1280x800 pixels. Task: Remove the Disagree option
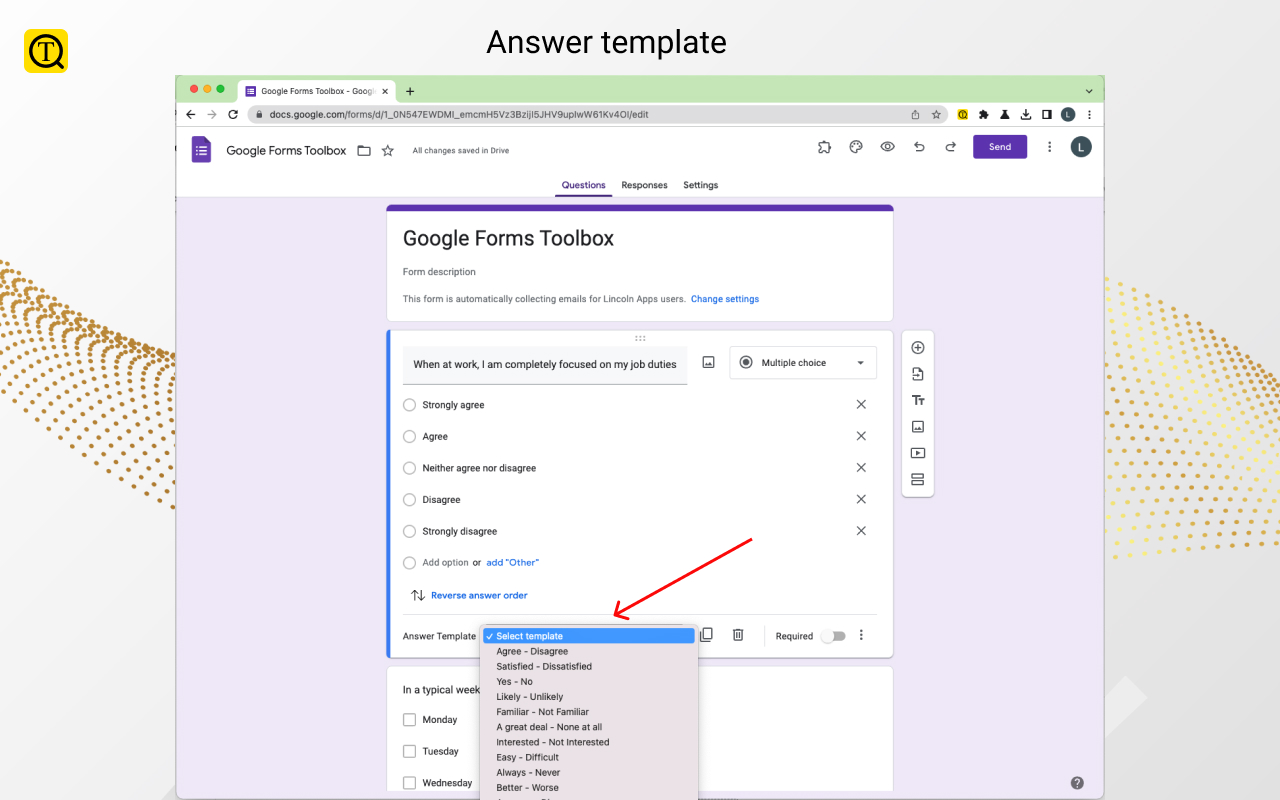861,499
